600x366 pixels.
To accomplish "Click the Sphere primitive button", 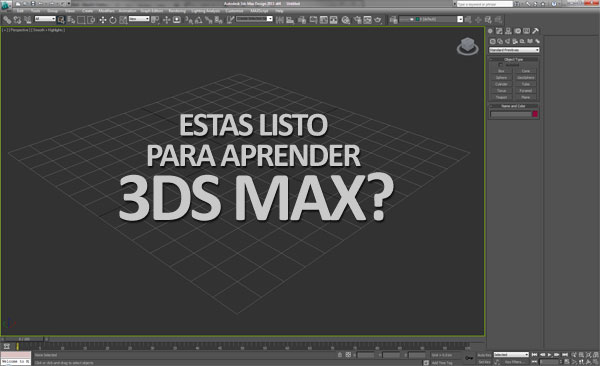I will coord(501,78).
